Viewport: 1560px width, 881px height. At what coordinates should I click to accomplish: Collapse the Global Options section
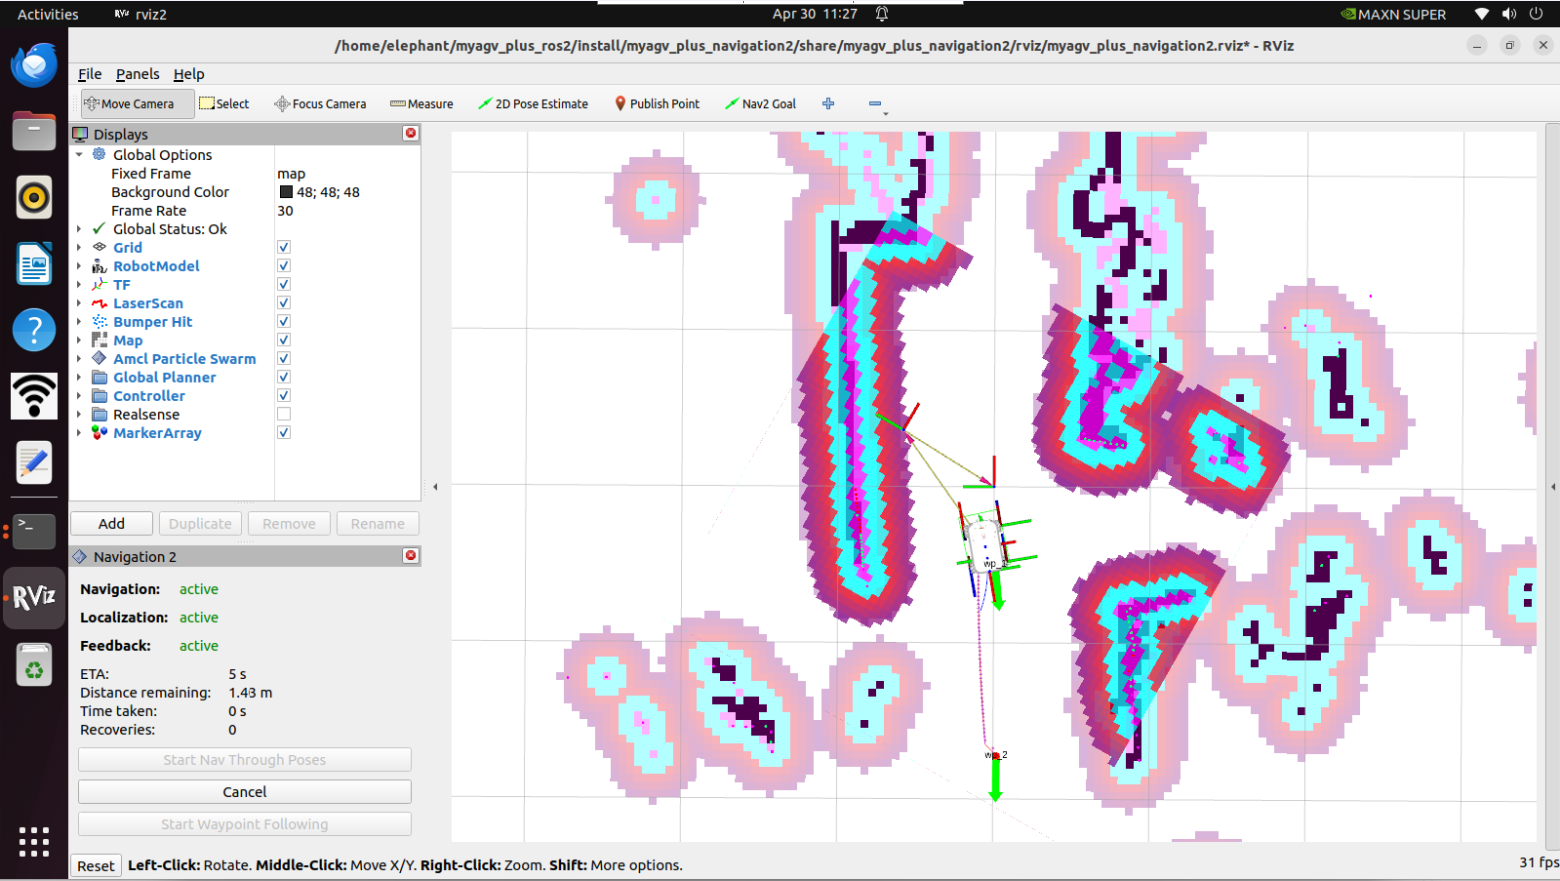pyautogui.click(x=79, y=154)
